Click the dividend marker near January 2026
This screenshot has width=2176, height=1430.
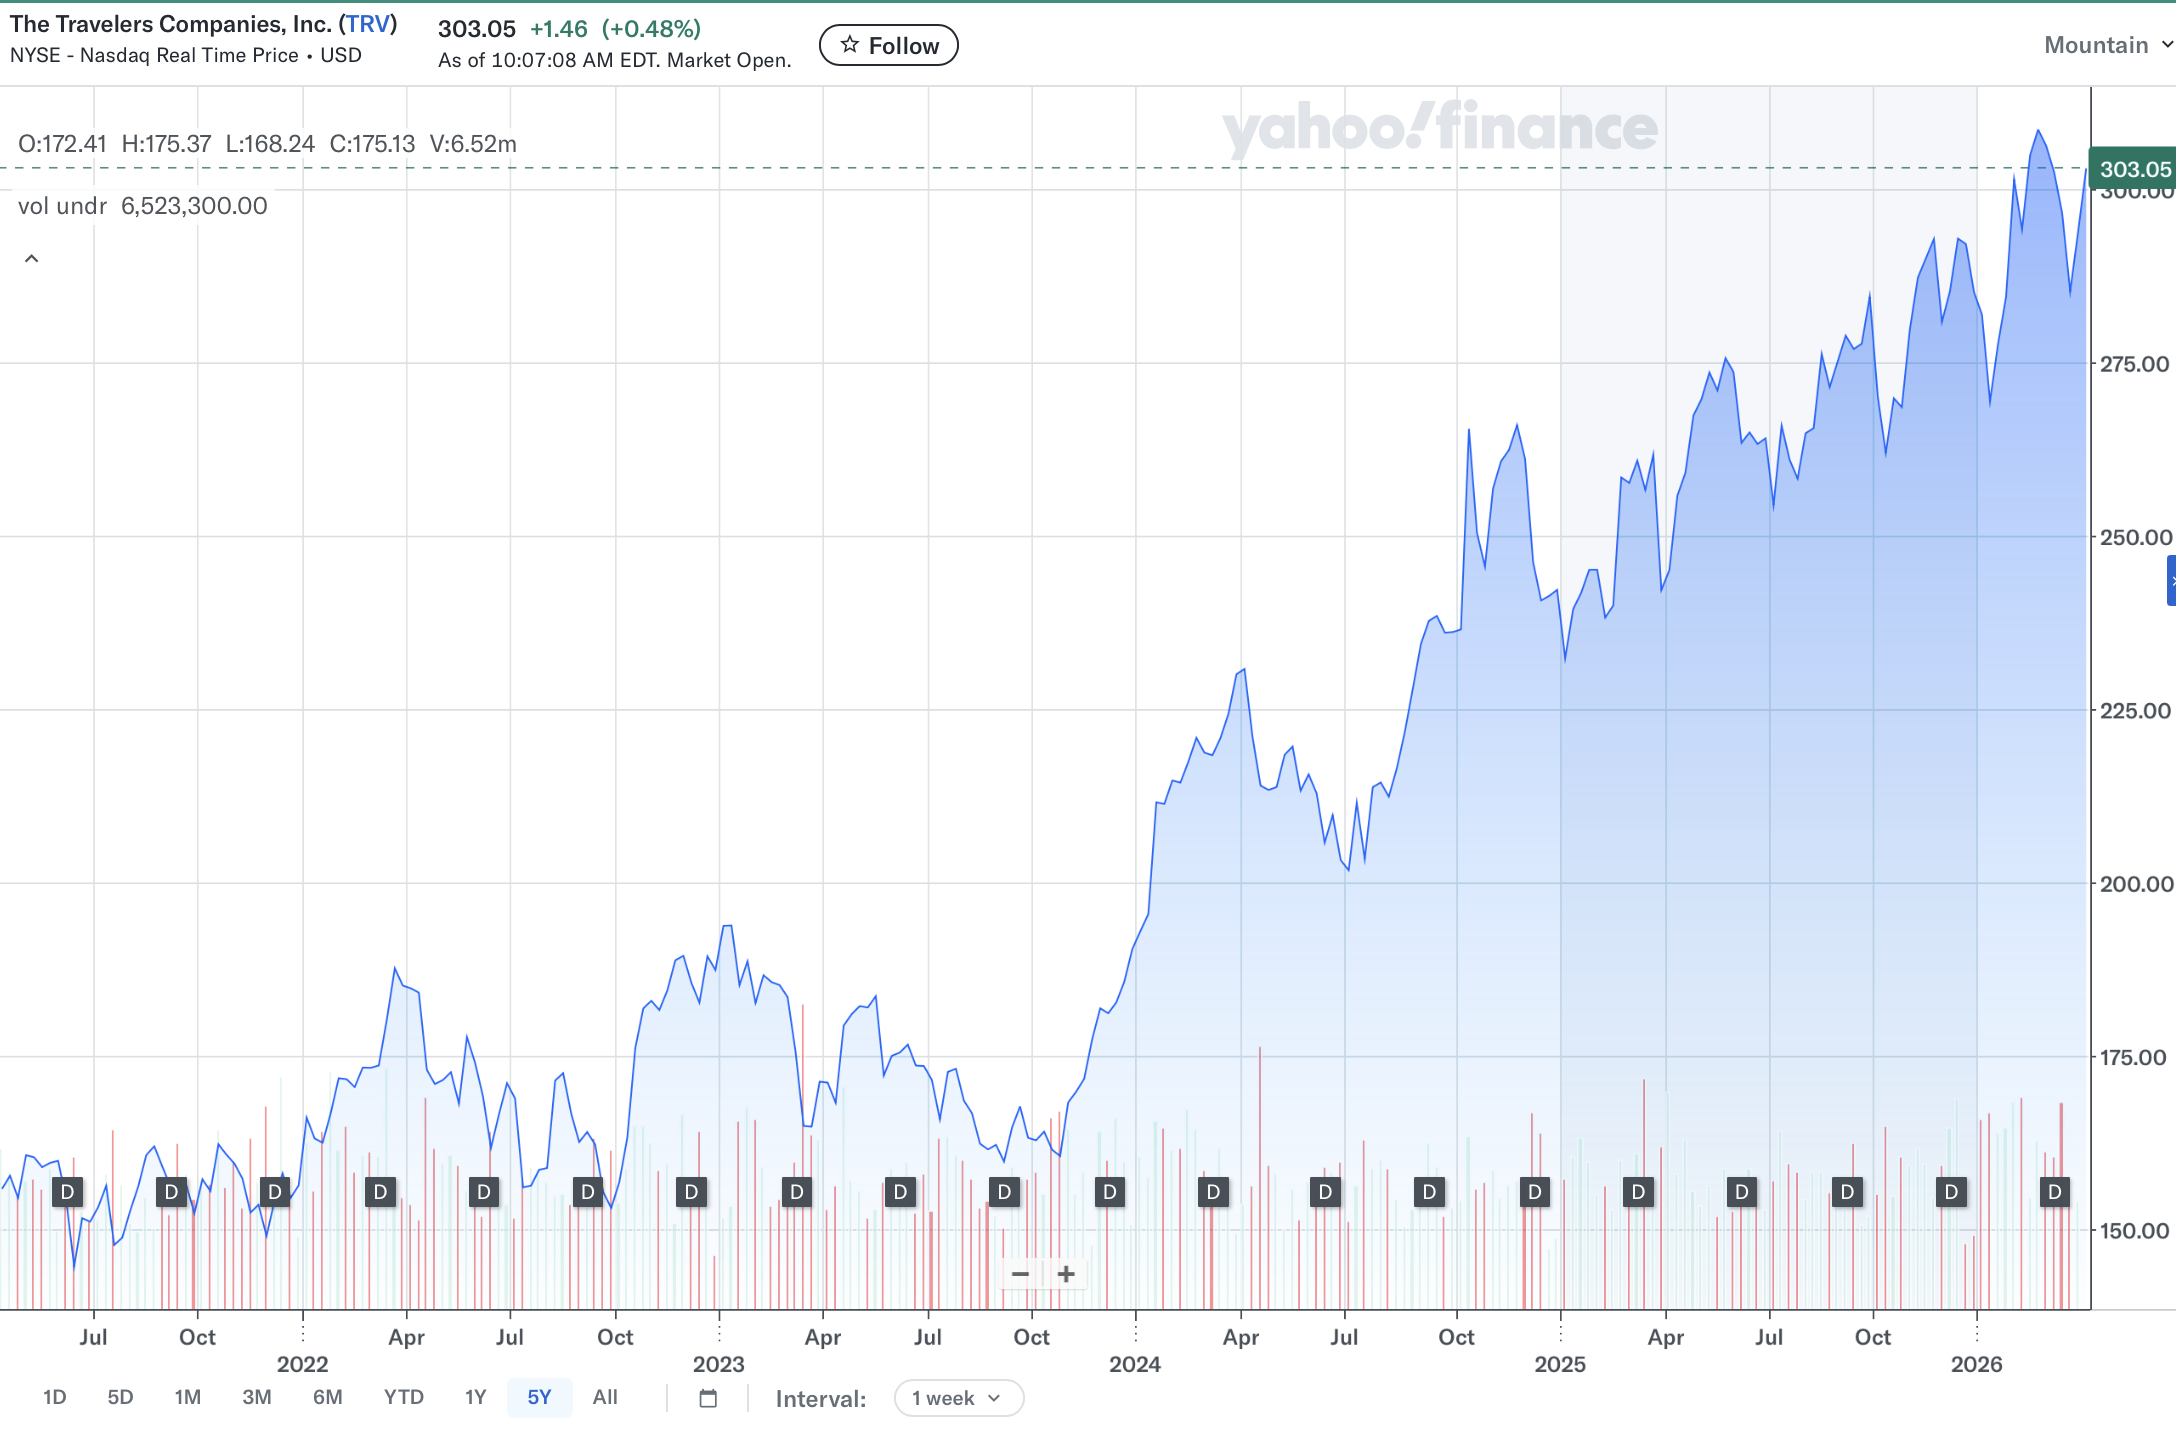click(x=1951, y=1192)
